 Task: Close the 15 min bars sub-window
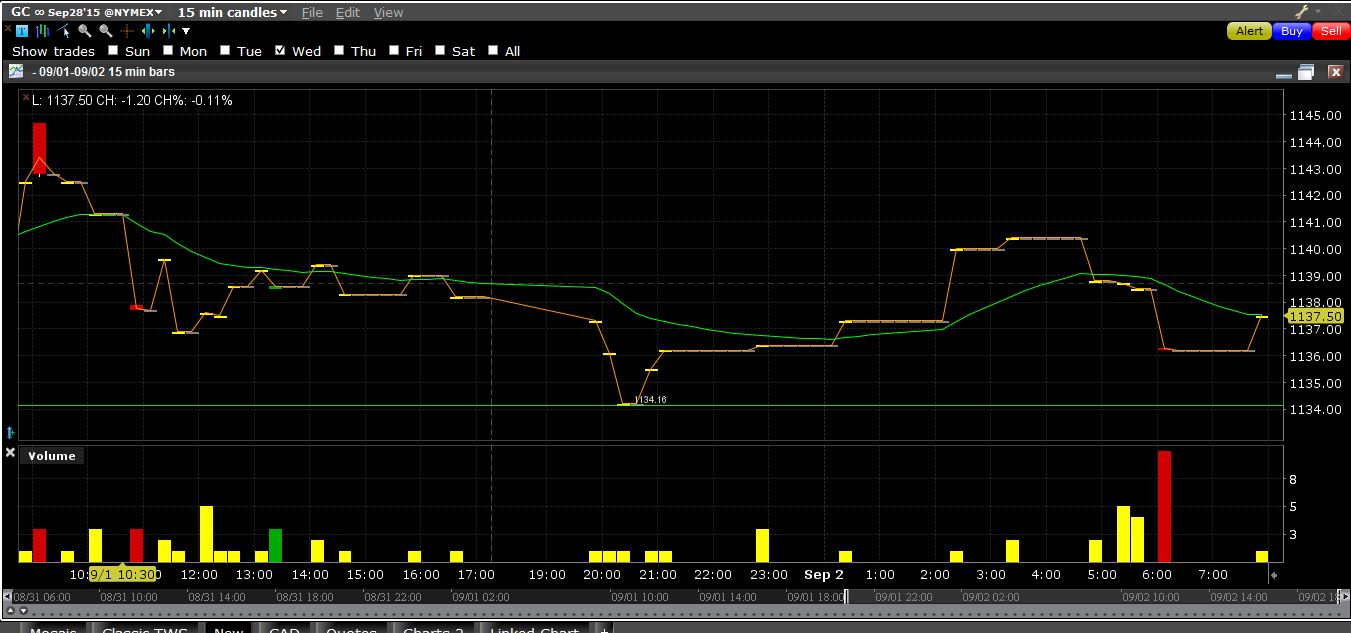click(1335, 72)
